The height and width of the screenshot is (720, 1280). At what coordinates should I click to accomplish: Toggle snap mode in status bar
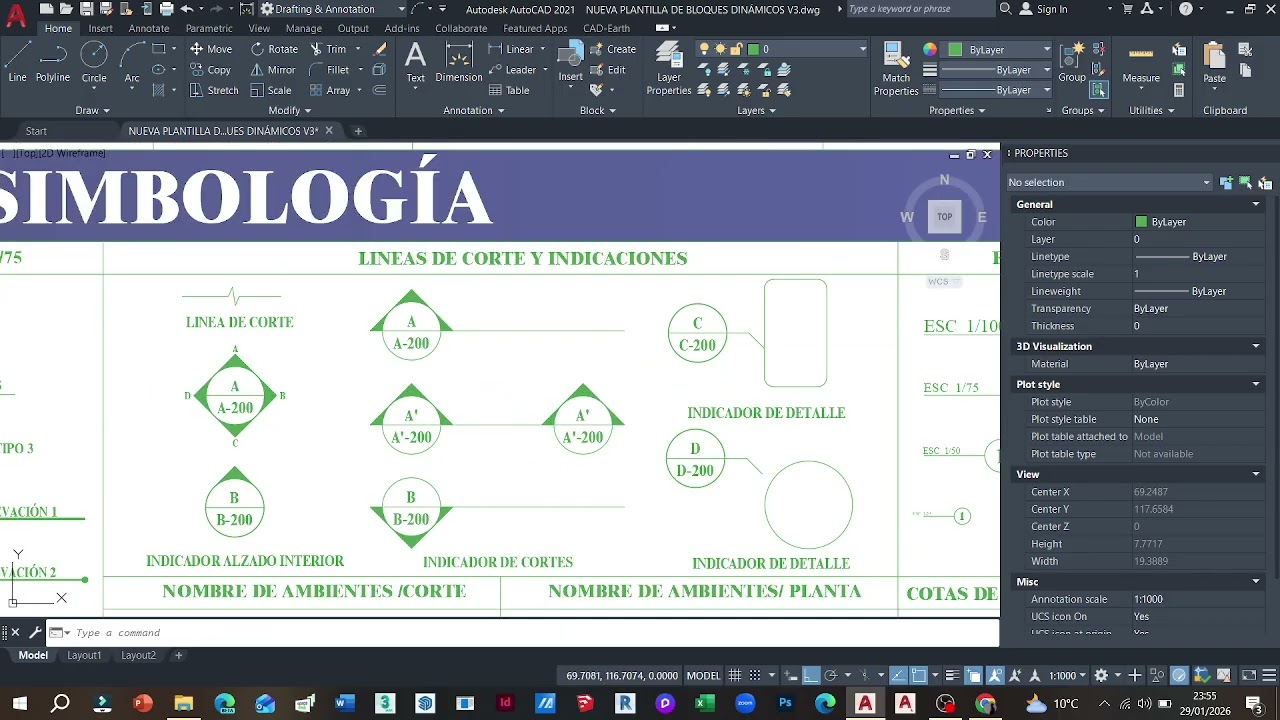[x=757, y=675]
